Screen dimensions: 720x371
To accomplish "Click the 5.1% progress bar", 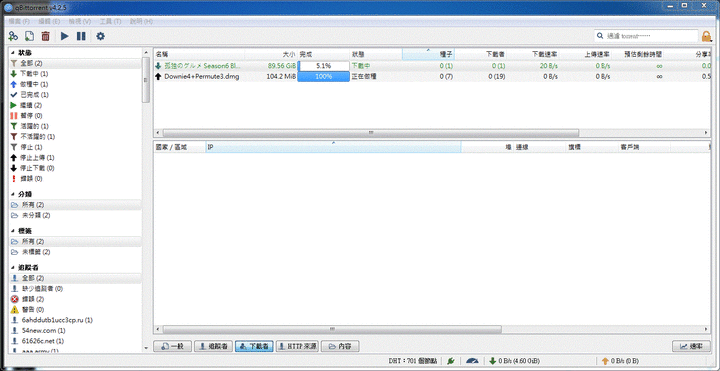I will 324,66.
